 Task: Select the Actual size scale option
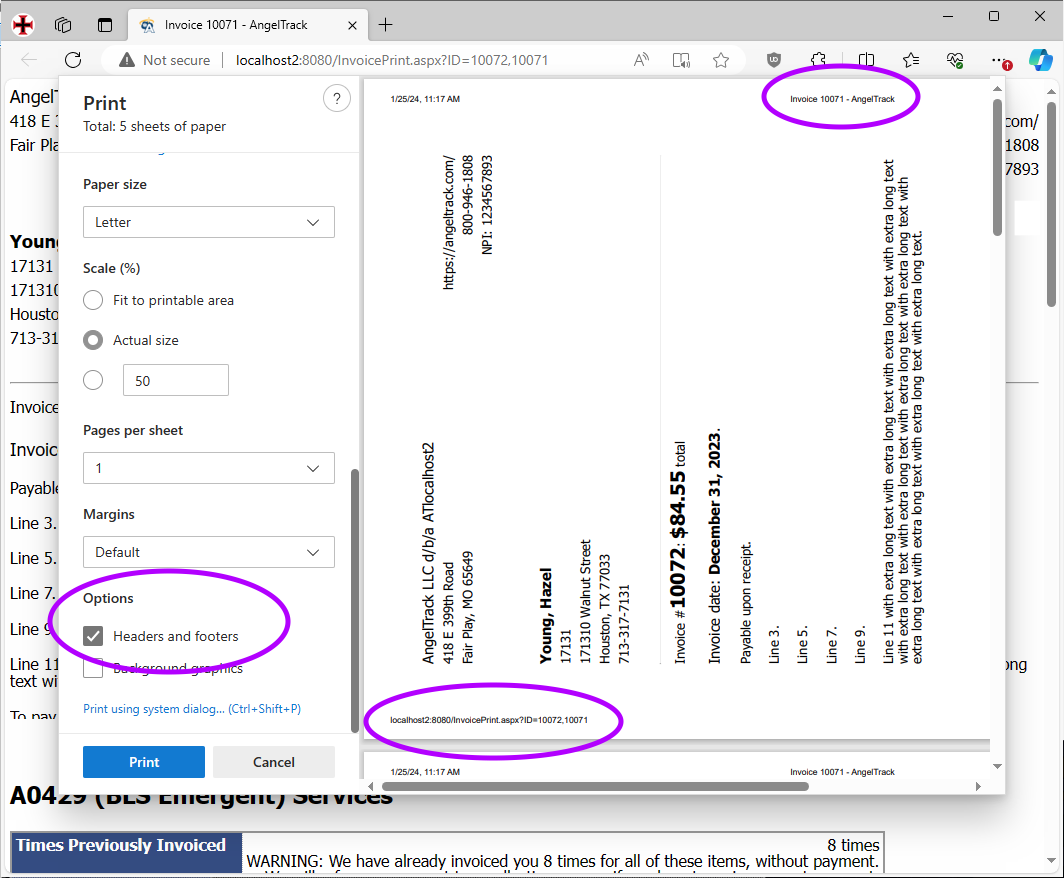pyautogui.click(x=93, y=340)
